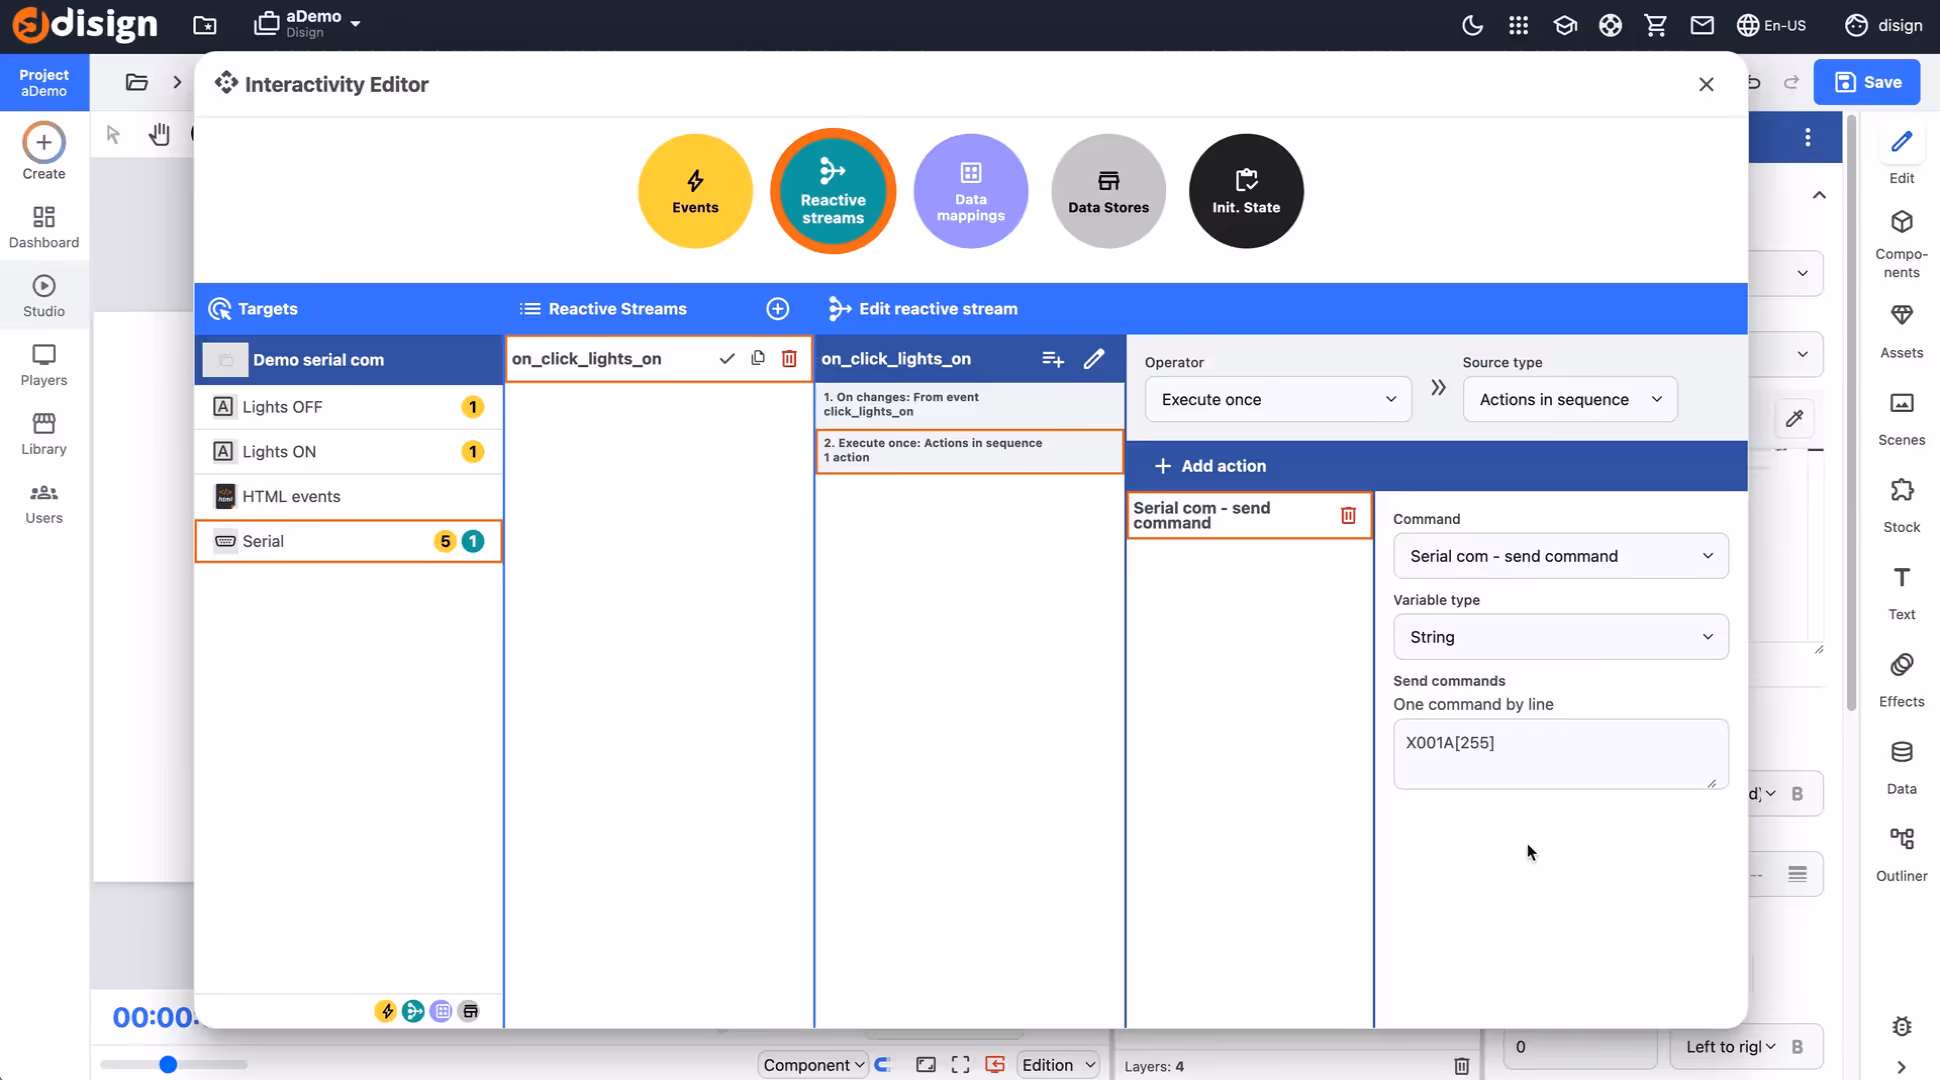
Task: Toggle fullscreen preview in bottom toolbar
Action: 960,1065
